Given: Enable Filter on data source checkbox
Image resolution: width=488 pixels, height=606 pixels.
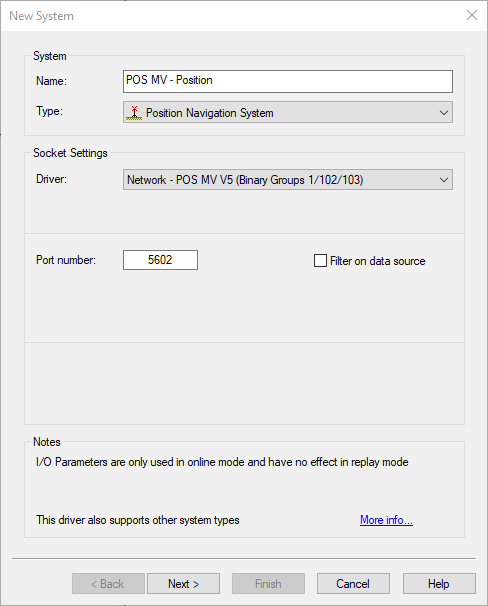Looking at the screenshot, I should click(320, 260).
